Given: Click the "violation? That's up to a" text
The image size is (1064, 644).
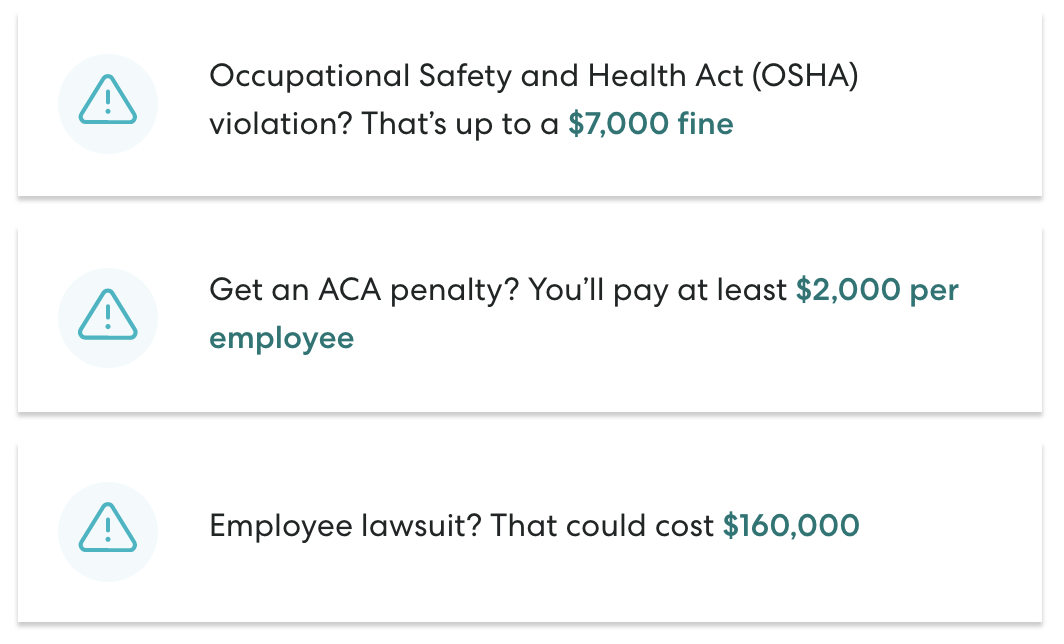Looking at the screenshot, I should click(x=384, y=124).
